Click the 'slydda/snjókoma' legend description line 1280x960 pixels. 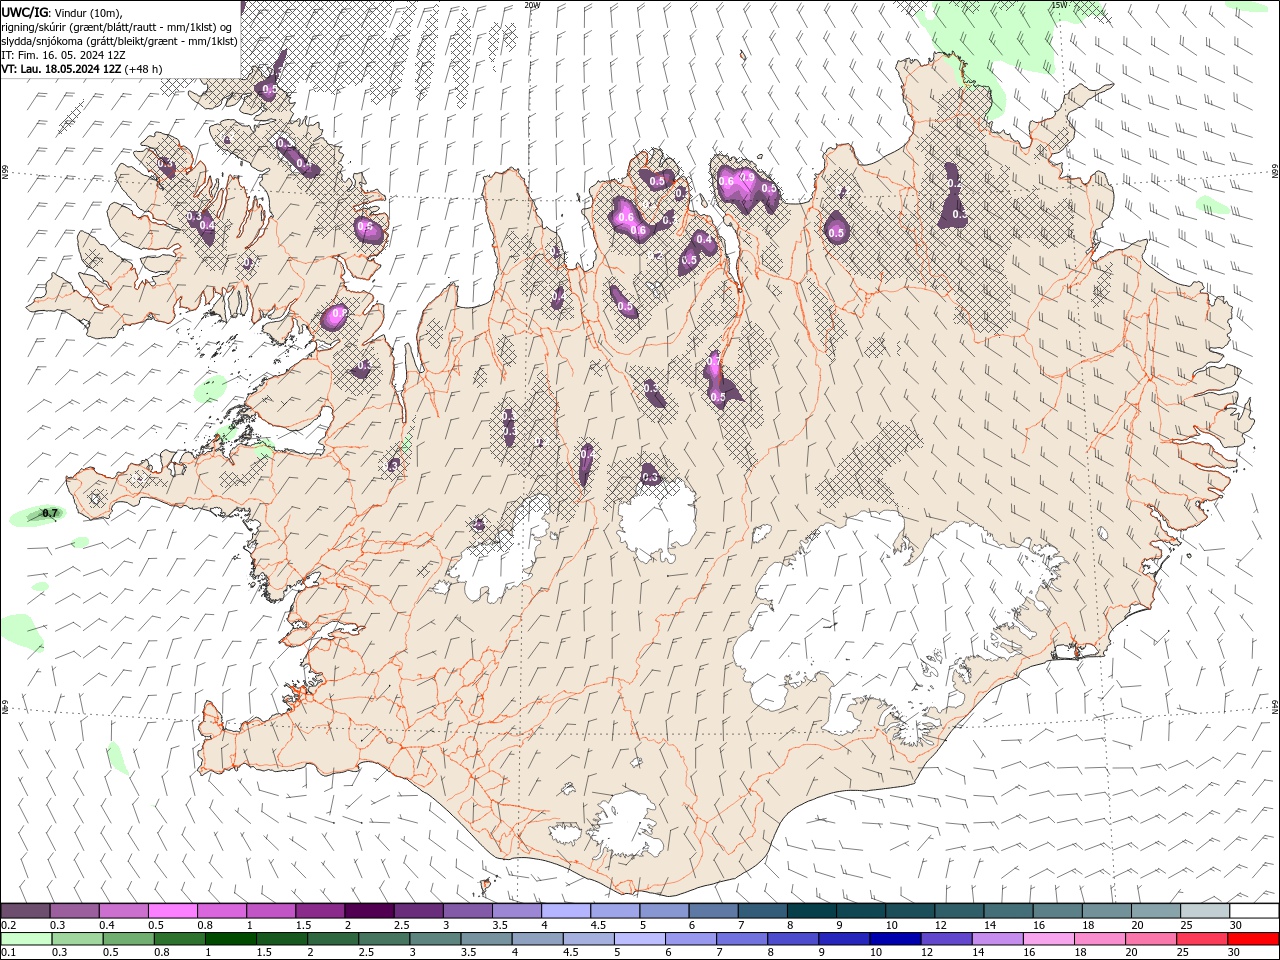click(x=120, y=41)
